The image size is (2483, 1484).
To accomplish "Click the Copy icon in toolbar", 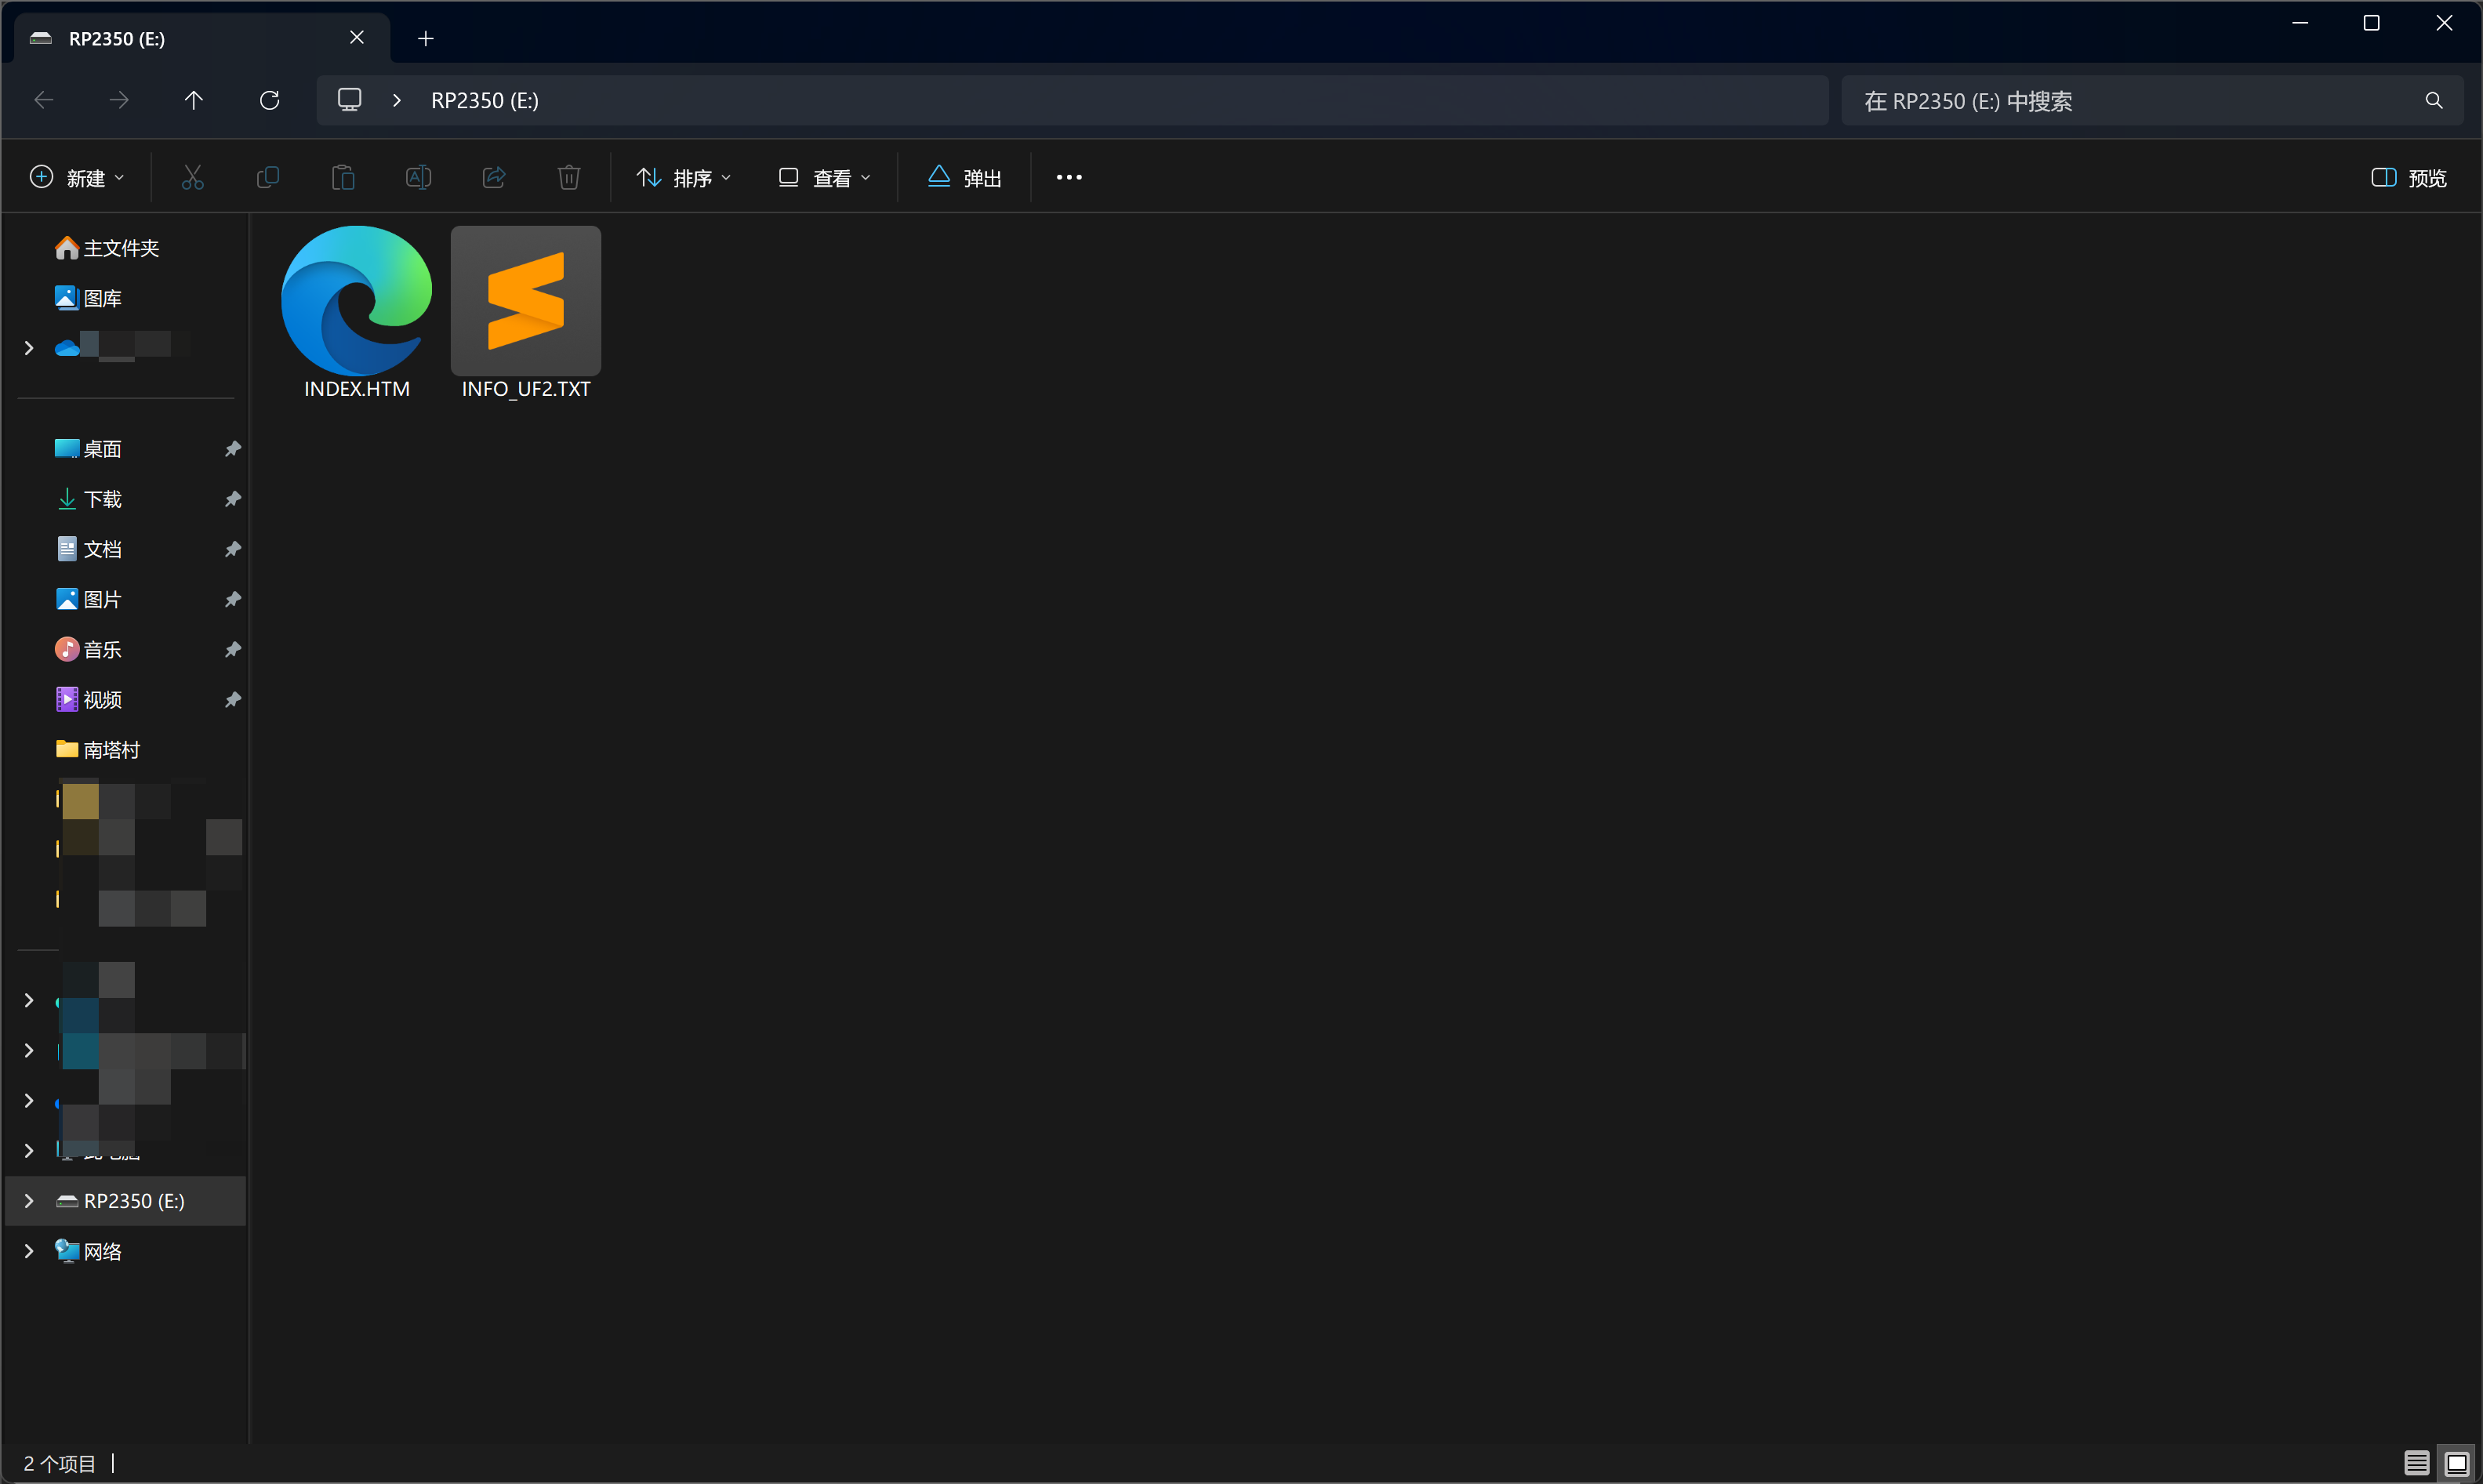I will click(267, 178).
